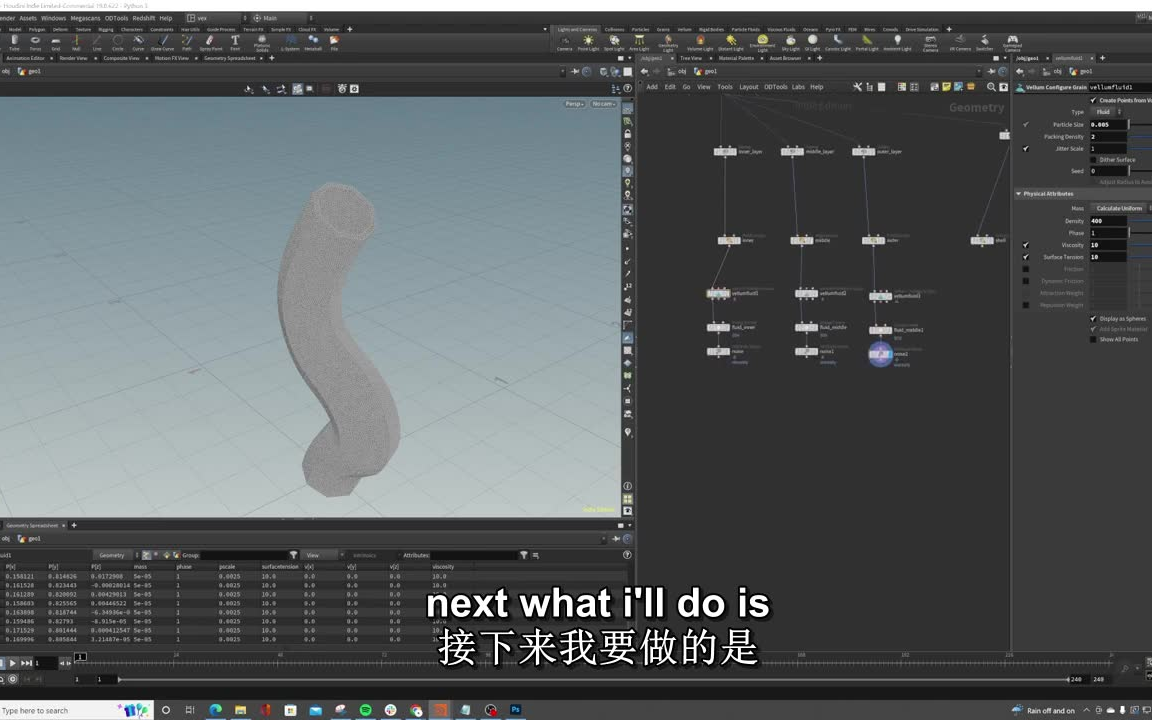Open the Fluid Type dropdown
Image resolution: width=1152 pixels, height=720 pixels.
click(1105, 112)
